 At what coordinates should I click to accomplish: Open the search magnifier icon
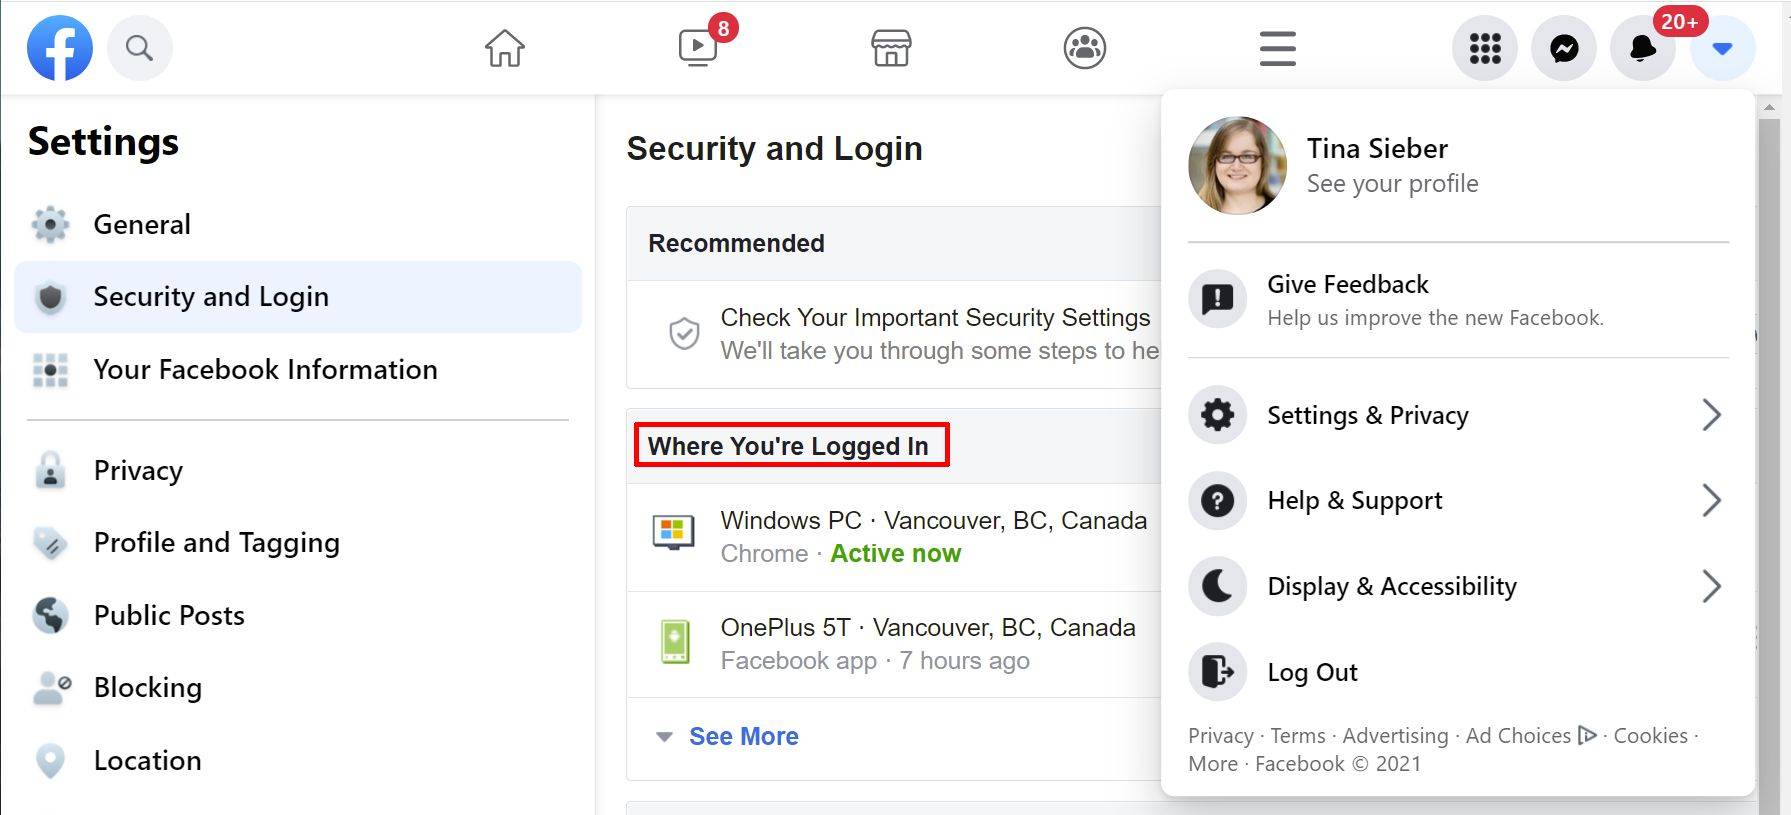click(140, 48)
